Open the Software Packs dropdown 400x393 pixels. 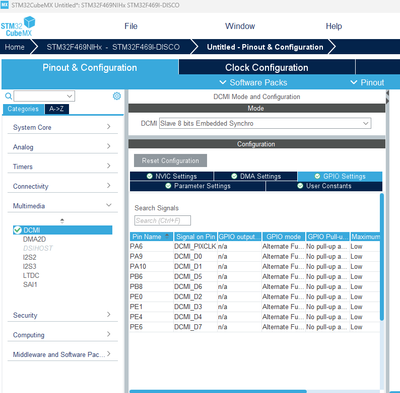[x=253, y=82]
